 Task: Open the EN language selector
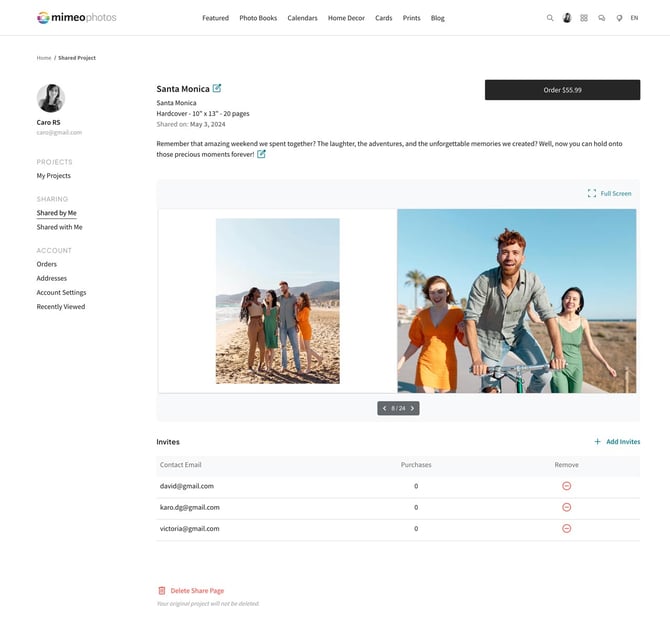click(x=634, y=18)
